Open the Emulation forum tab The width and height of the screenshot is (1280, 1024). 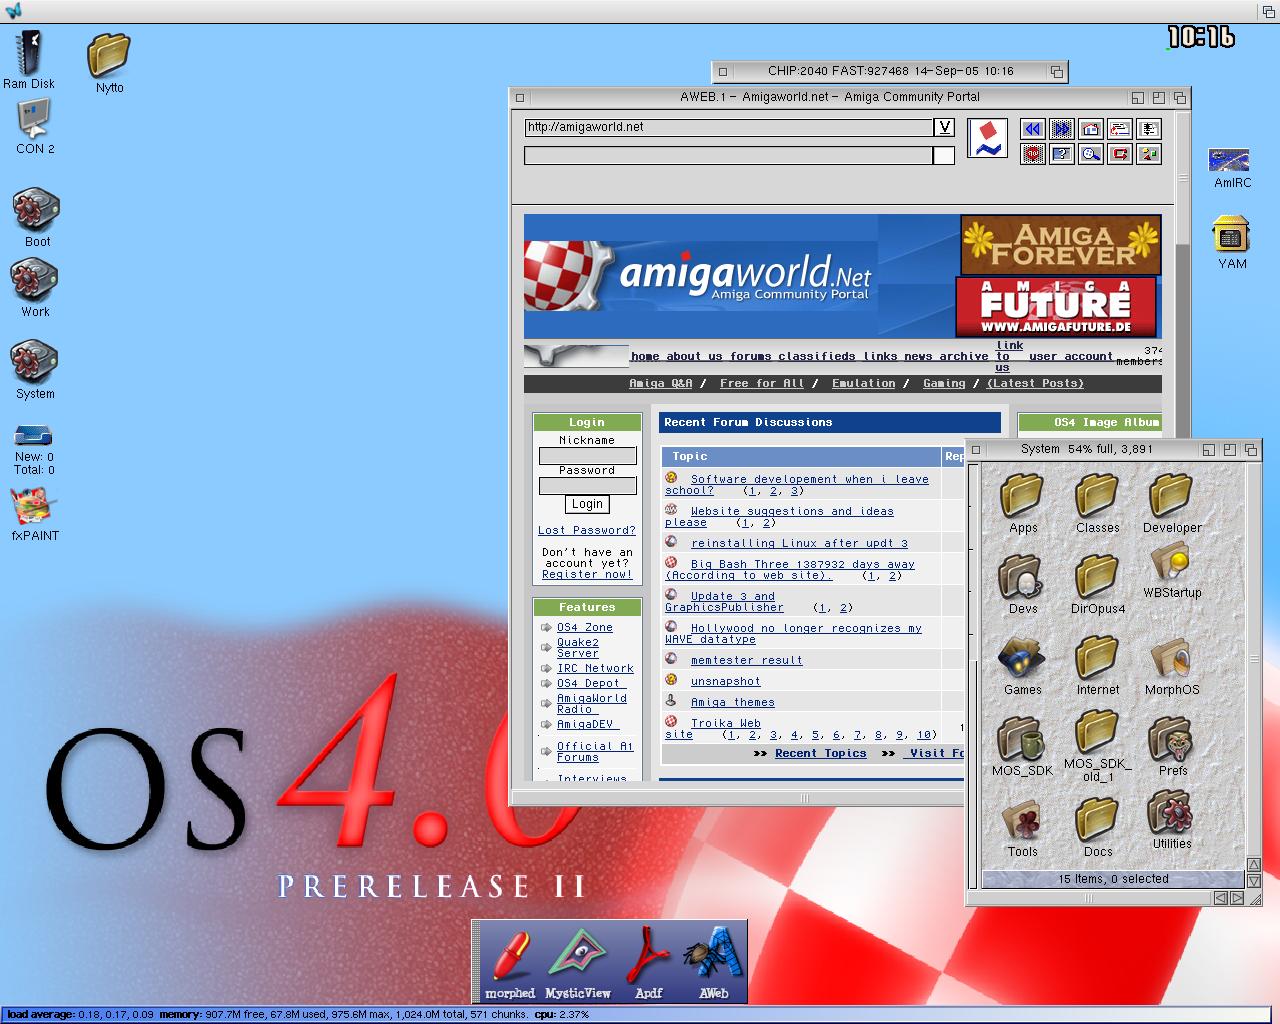(x=863, y=383)
